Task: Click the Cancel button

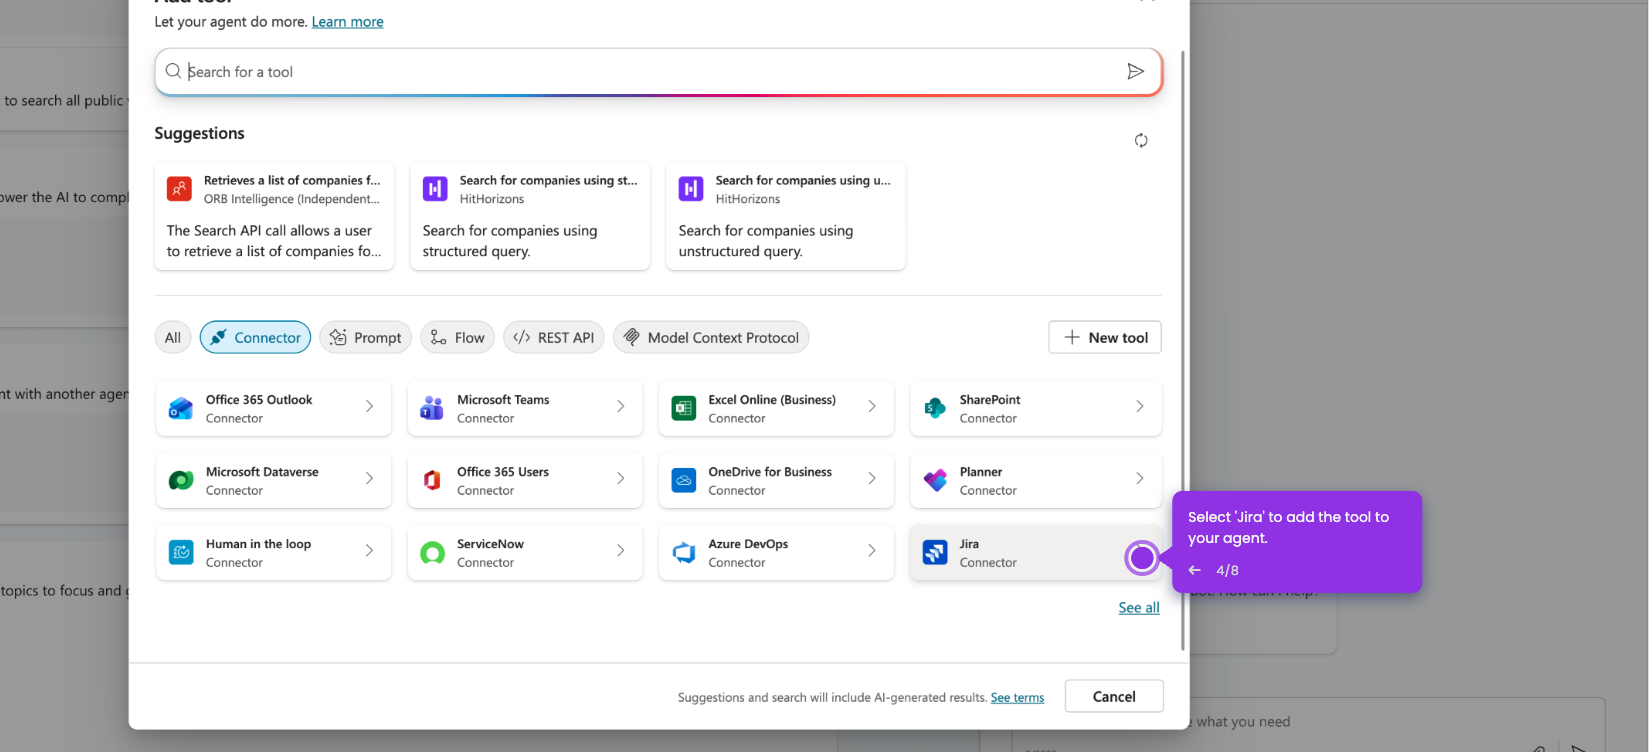Action: [x=1114, y=696]
